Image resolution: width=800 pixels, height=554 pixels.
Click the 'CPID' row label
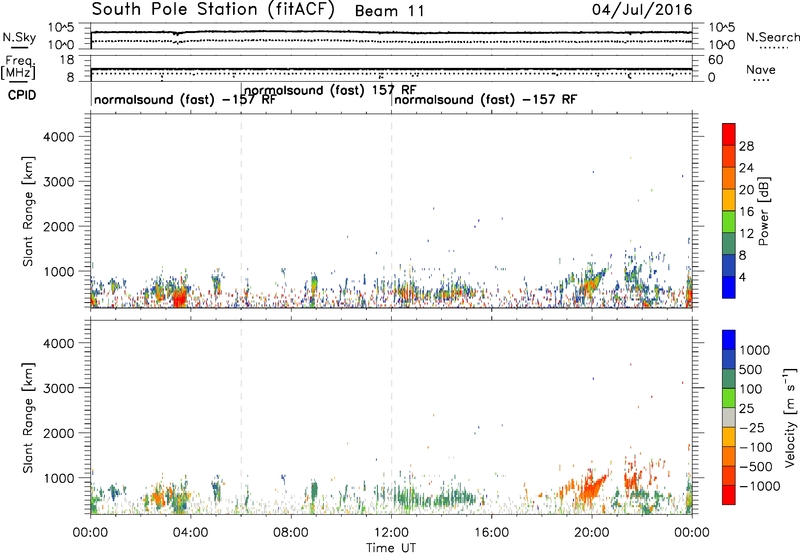(x=22, y=95)
